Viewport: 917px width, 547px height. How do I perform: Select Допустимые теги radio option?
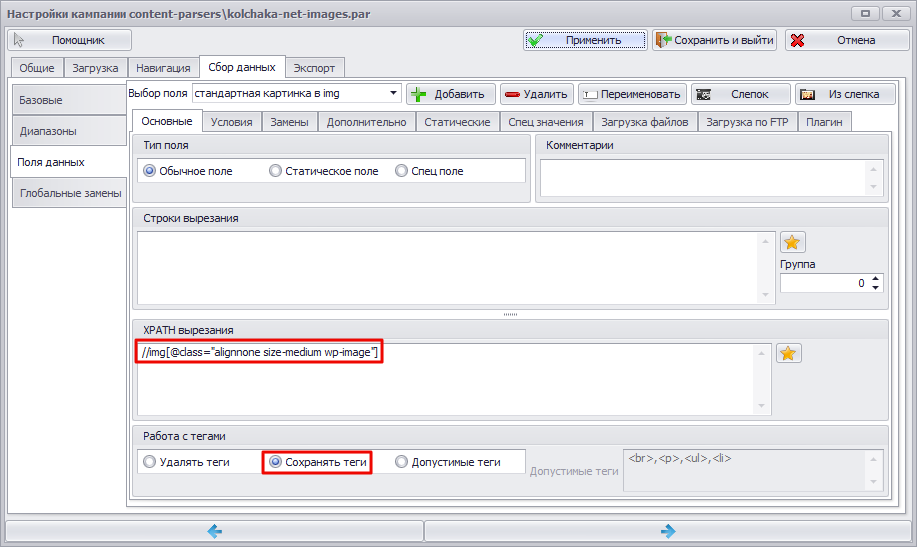[401, 462]
